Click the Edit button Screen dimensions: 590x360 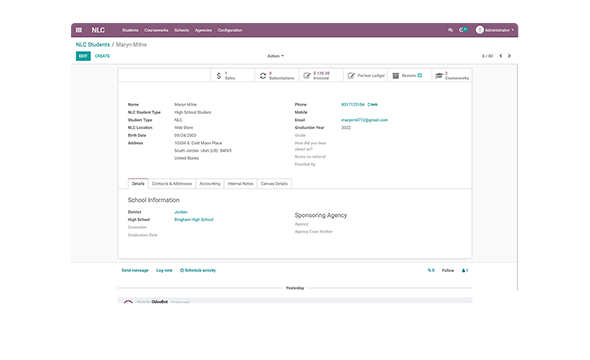click(83, 56)
